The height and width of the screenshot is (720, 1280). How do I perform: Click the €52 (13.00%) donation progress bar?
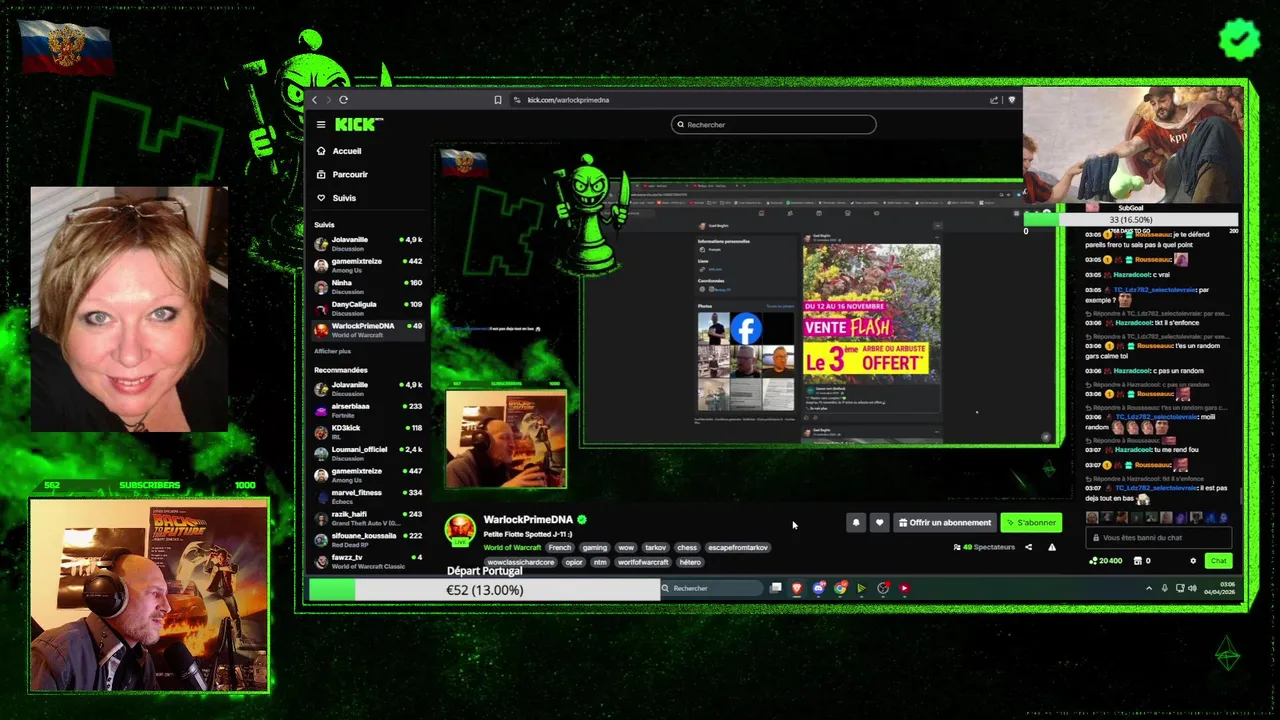pyautogui.click(x=484, y=590)
